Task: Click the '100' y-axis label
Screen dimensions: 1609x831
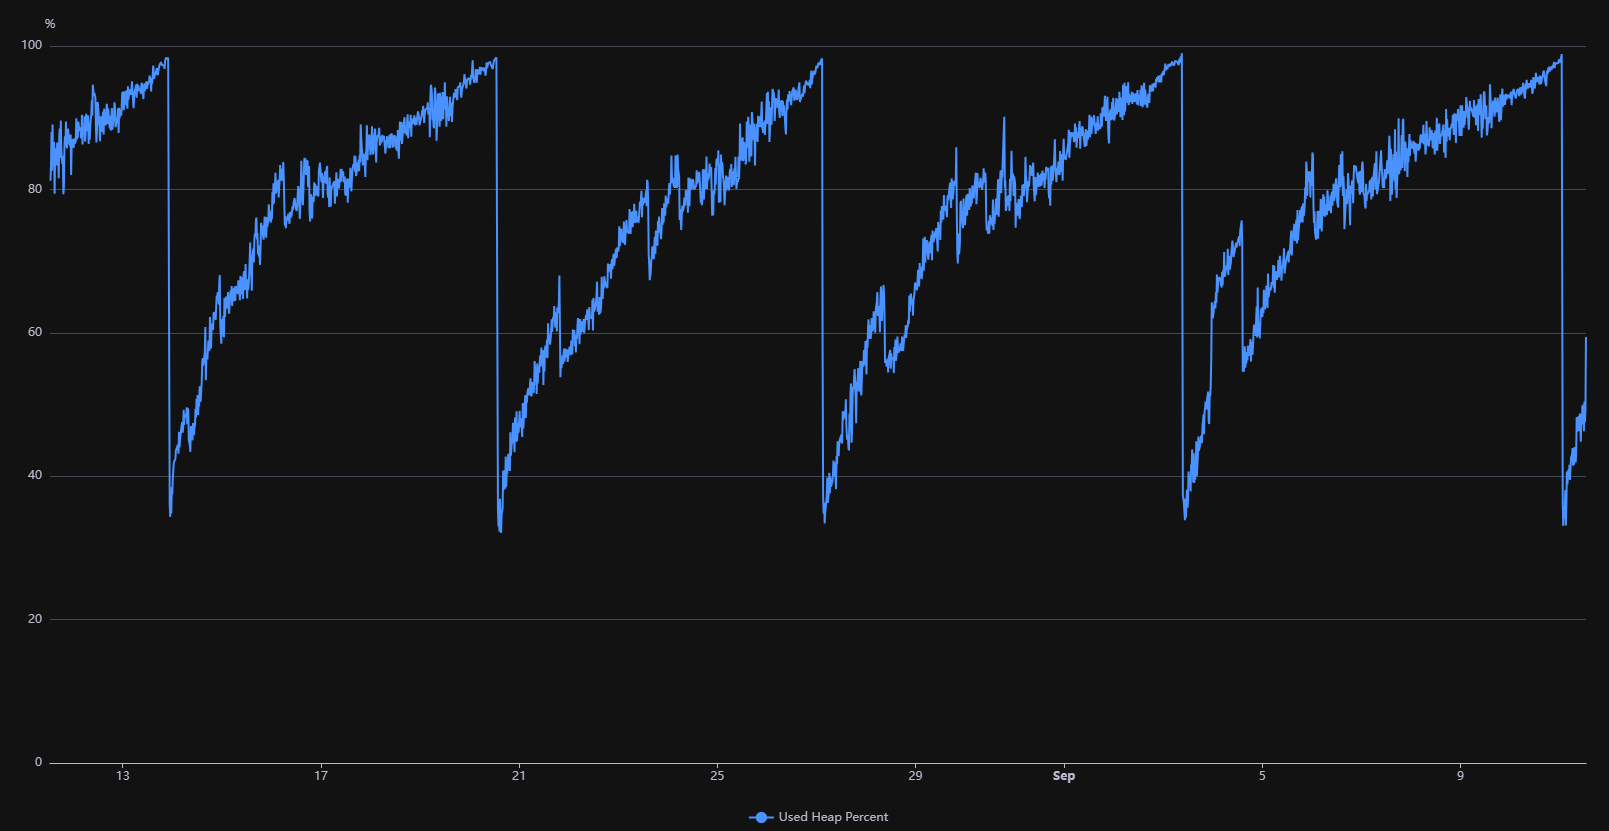Action: (32, 45)
